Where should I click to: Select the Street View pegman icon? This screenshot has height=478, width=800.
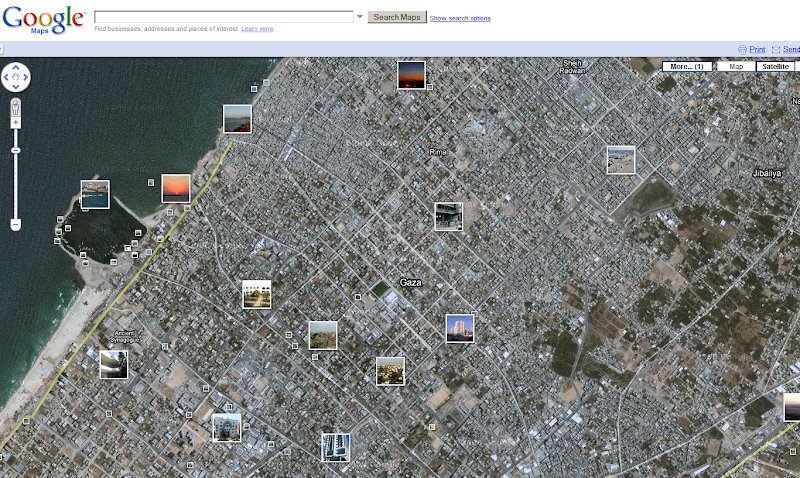pyautogui.click(x=16, y=107)
